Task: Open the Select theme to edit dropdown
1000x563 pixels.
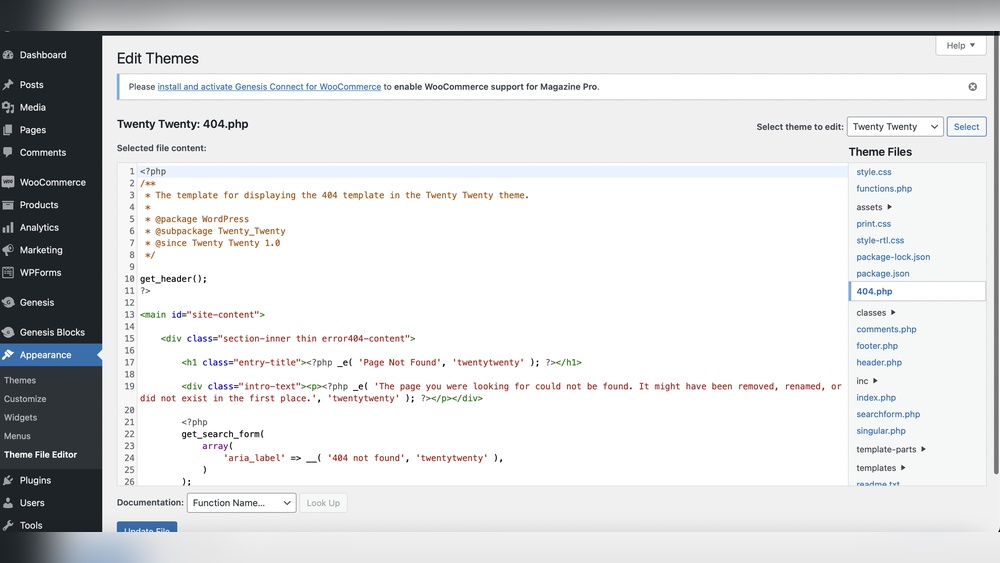Action: (895, 126)
